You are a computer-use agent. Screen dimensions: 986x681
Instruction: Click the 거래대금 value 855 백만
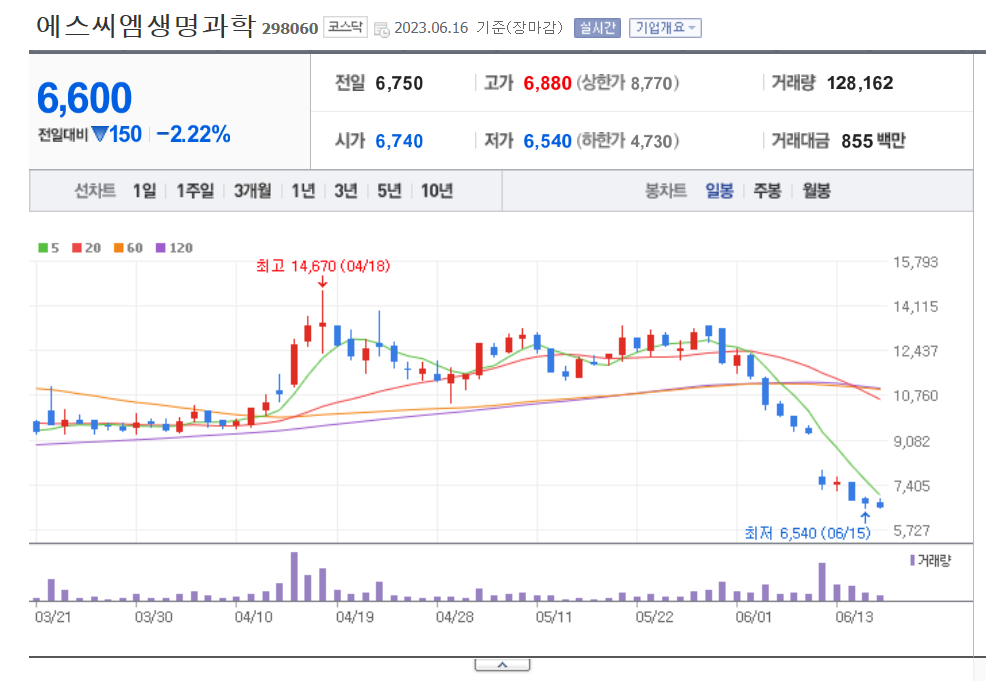click(x=873, y=141)
